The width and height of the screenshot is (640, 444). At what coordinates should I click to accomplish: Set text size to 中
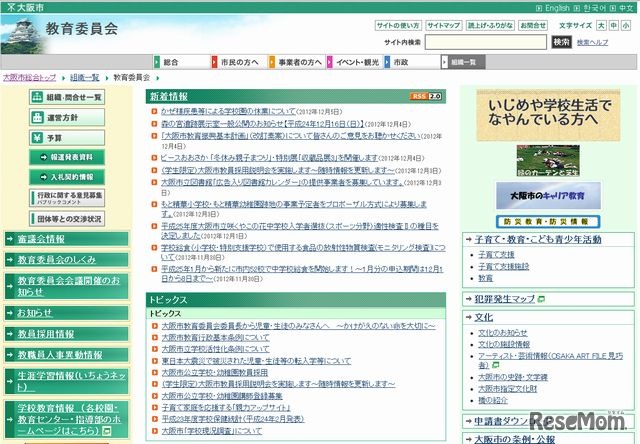613,25
